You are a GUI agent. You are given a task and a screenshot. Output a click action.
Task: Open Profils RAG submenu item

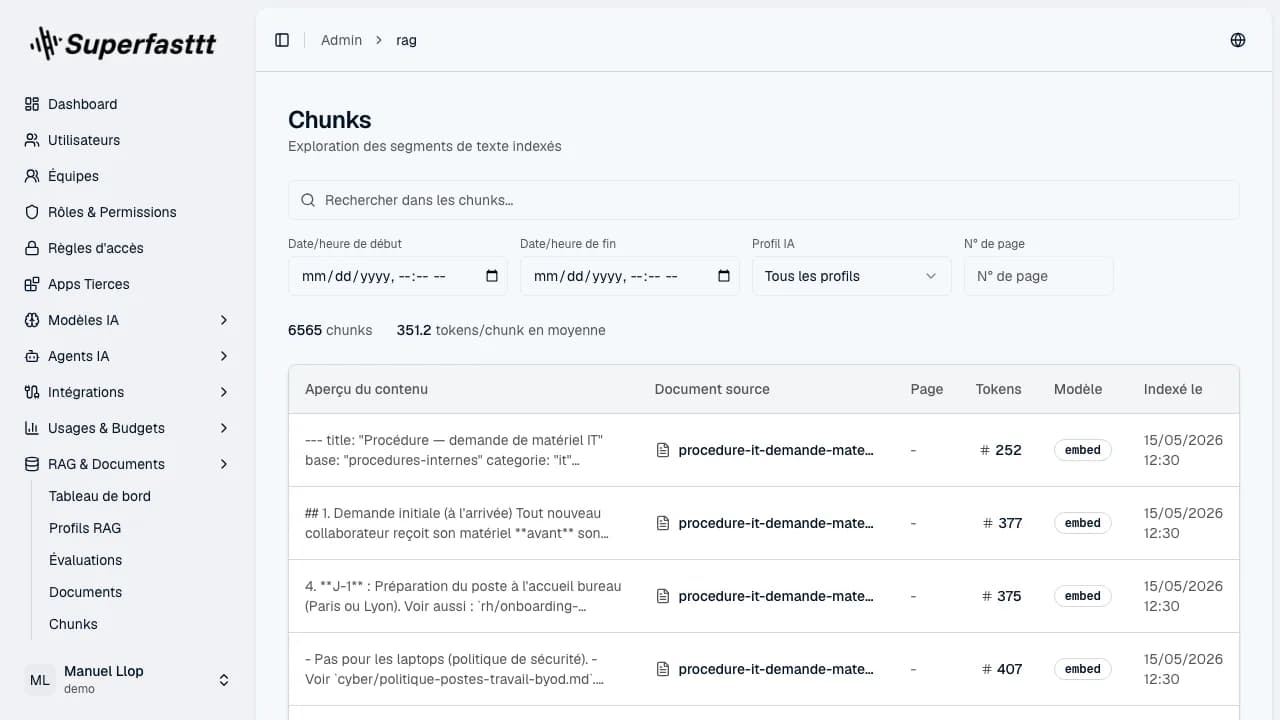click(x=85, y=528)
